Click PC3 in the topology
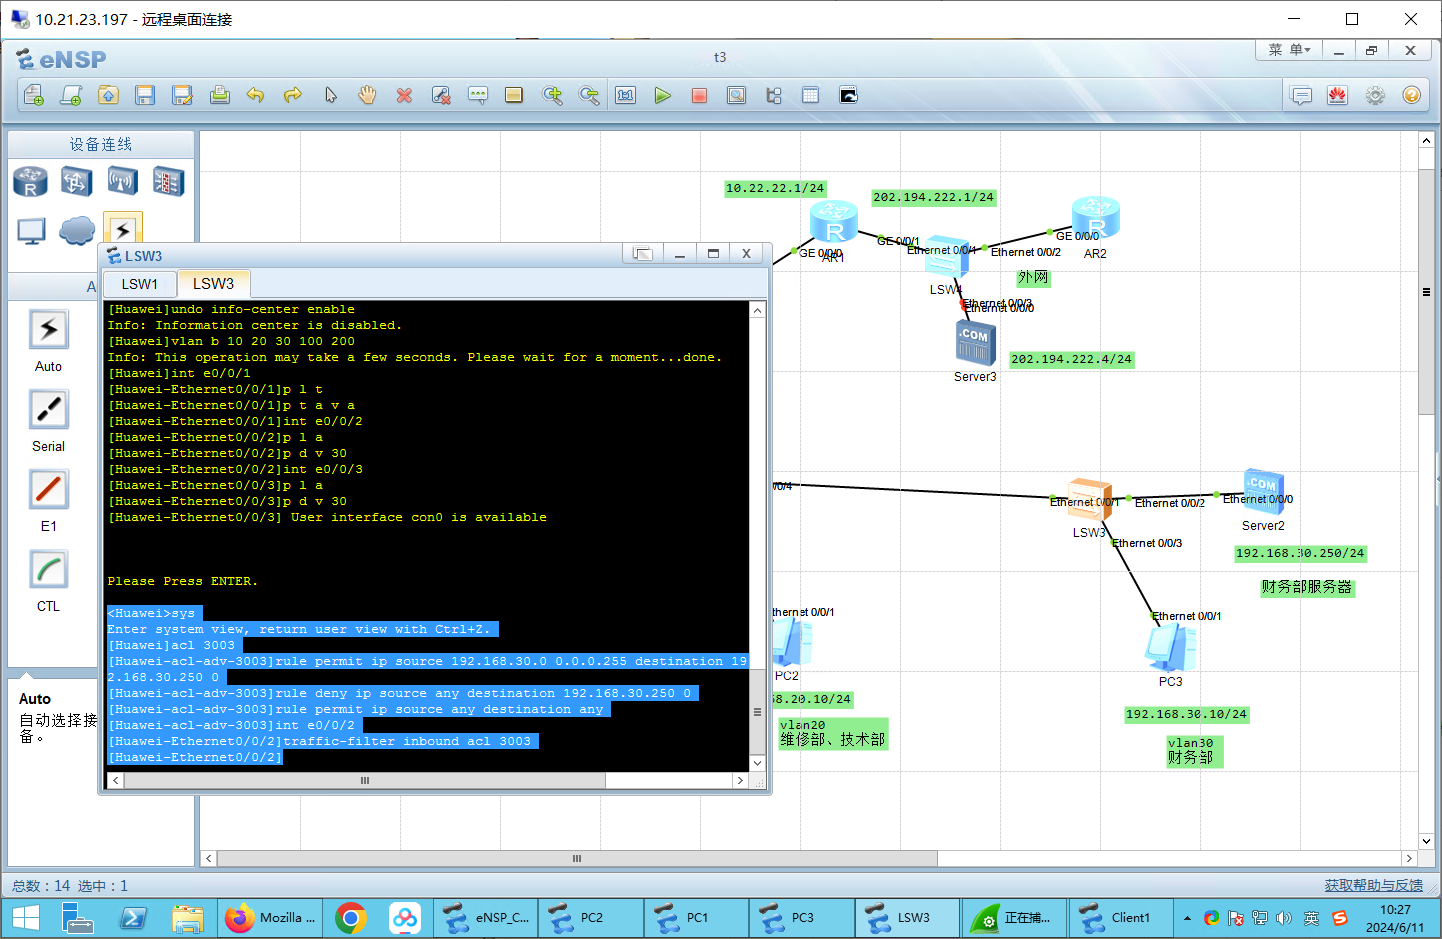 (1170, 648)
